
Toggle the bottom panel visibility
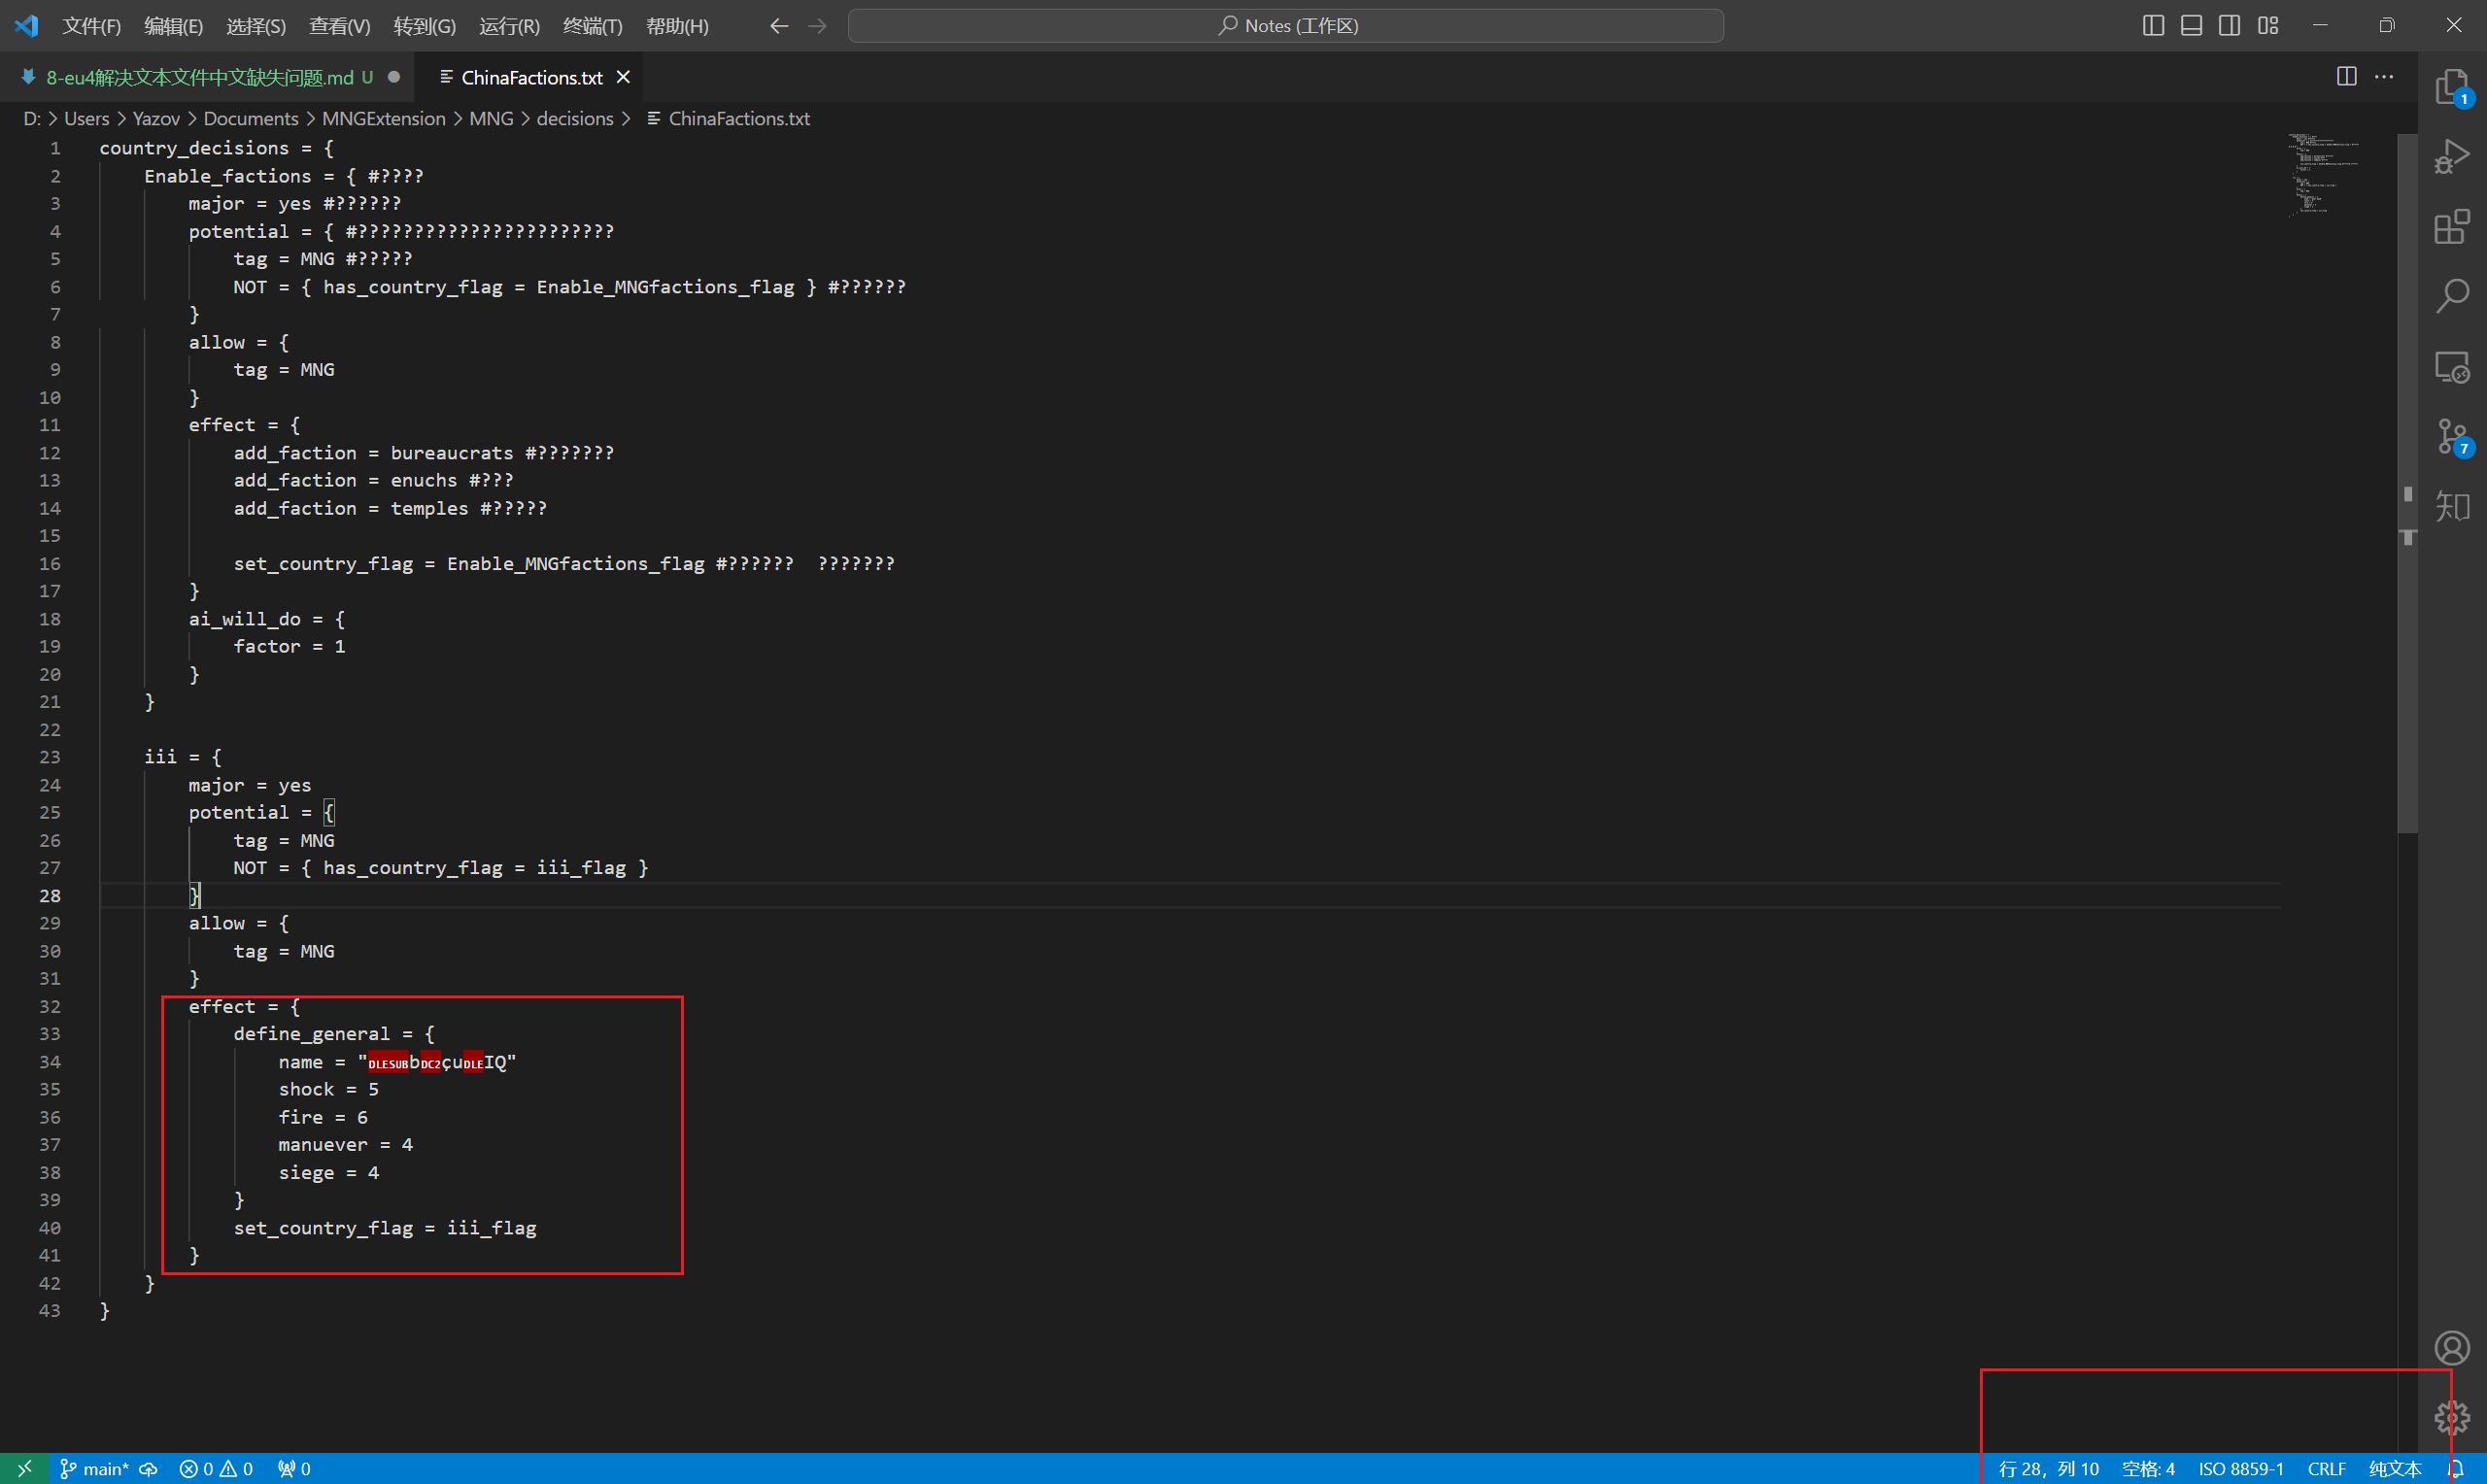click(x=2191, y=26)
